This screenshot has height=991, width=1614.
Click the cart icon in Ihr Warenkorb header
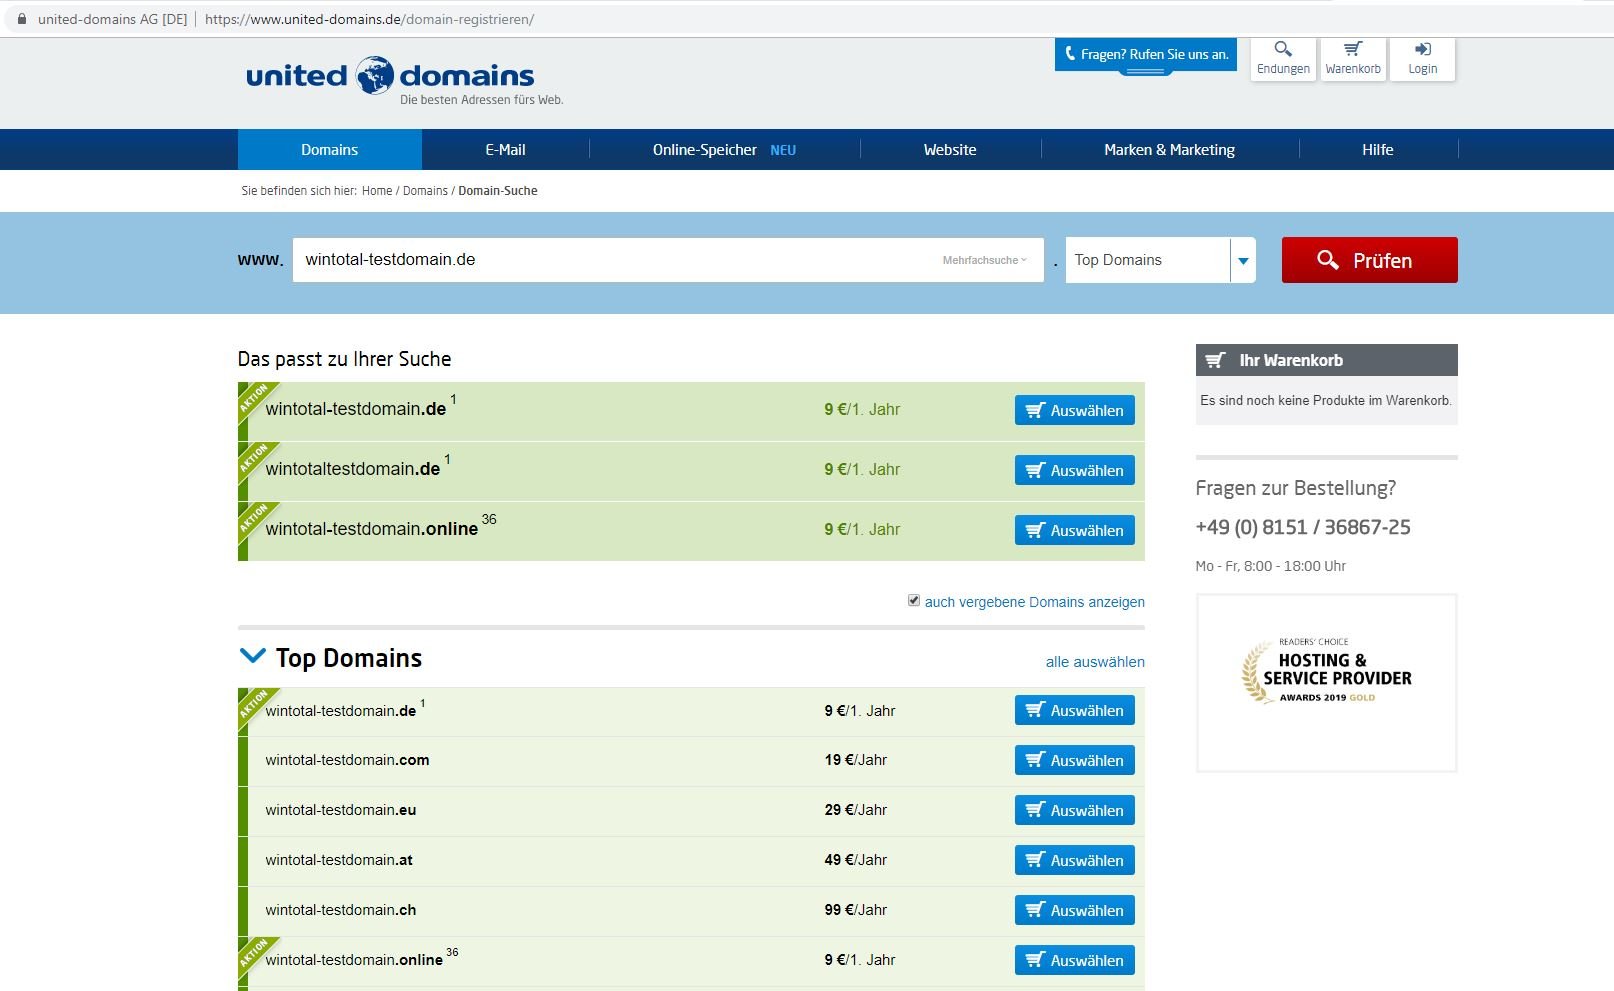coord(1215,360)
